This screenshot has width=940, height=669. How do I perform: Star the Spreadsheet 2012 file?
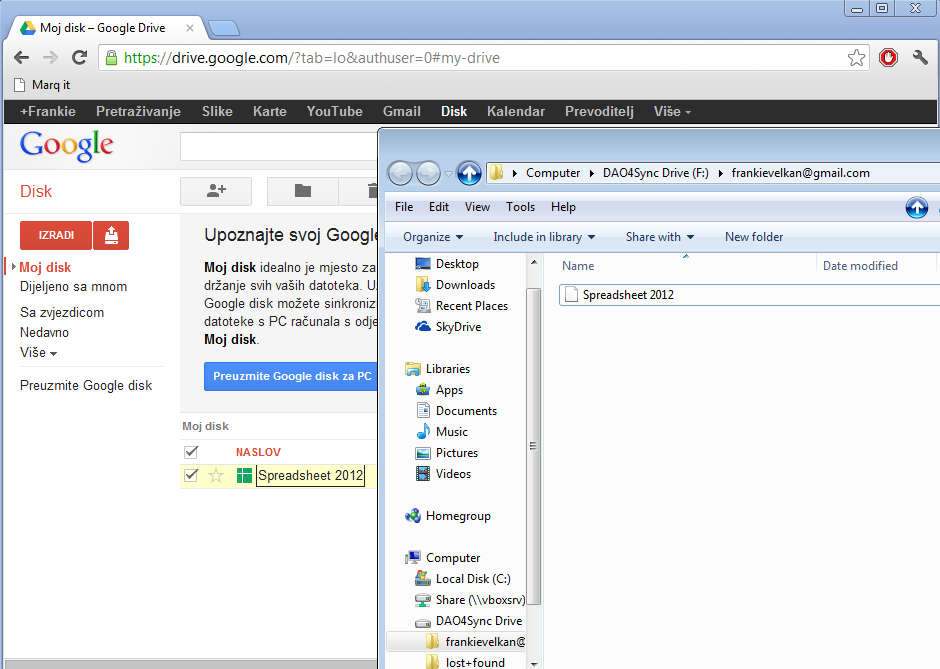216,476
